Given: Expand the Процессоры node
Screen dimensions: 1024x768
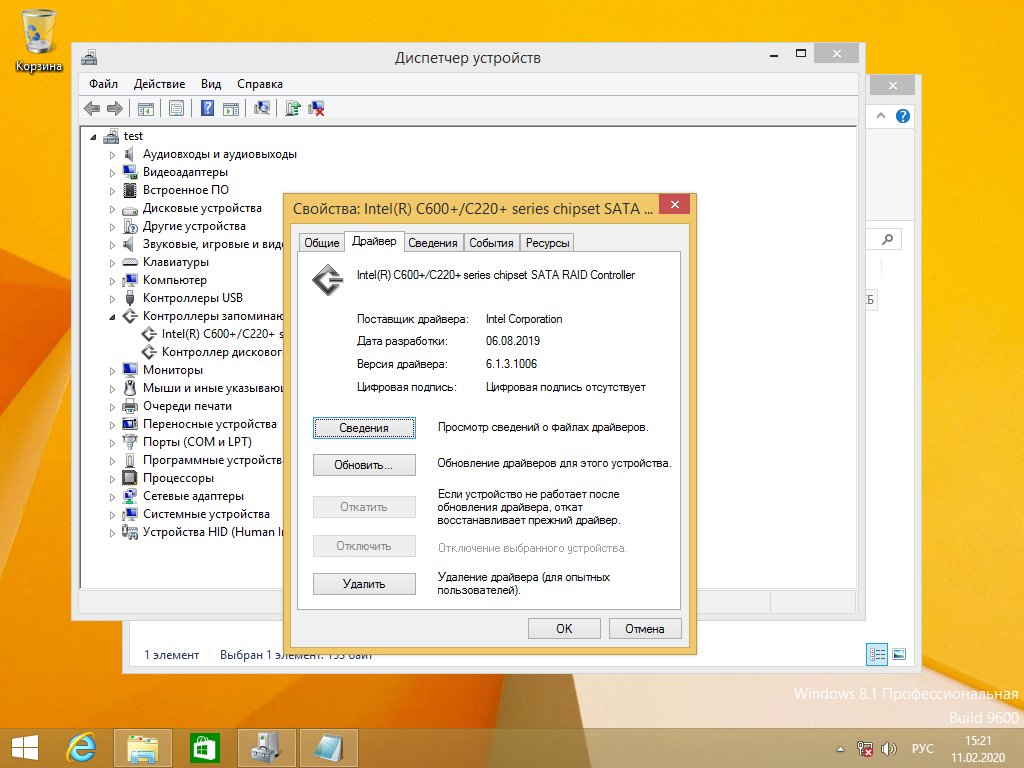Looking at the screenshot, I should [x=112, y=479].
